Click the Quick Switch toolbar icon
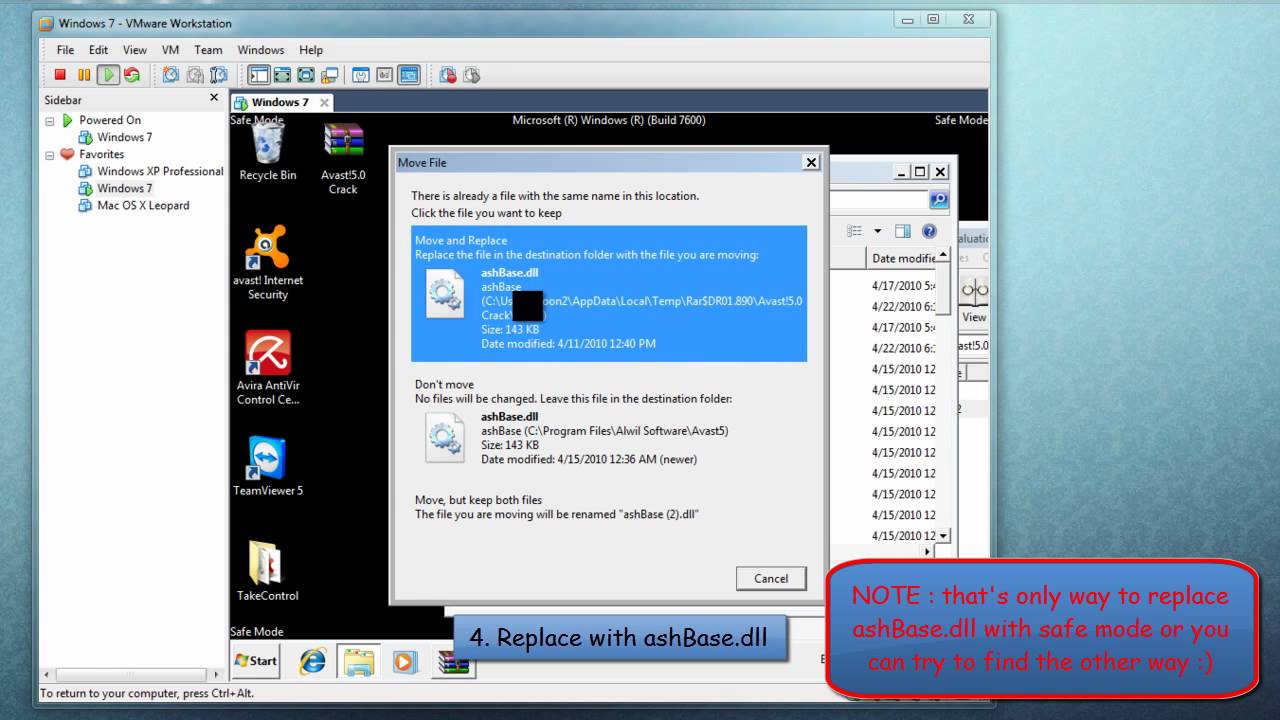The height and width of the screenshot is (720, 1280). pyautogui.click(x=283, y=75)
